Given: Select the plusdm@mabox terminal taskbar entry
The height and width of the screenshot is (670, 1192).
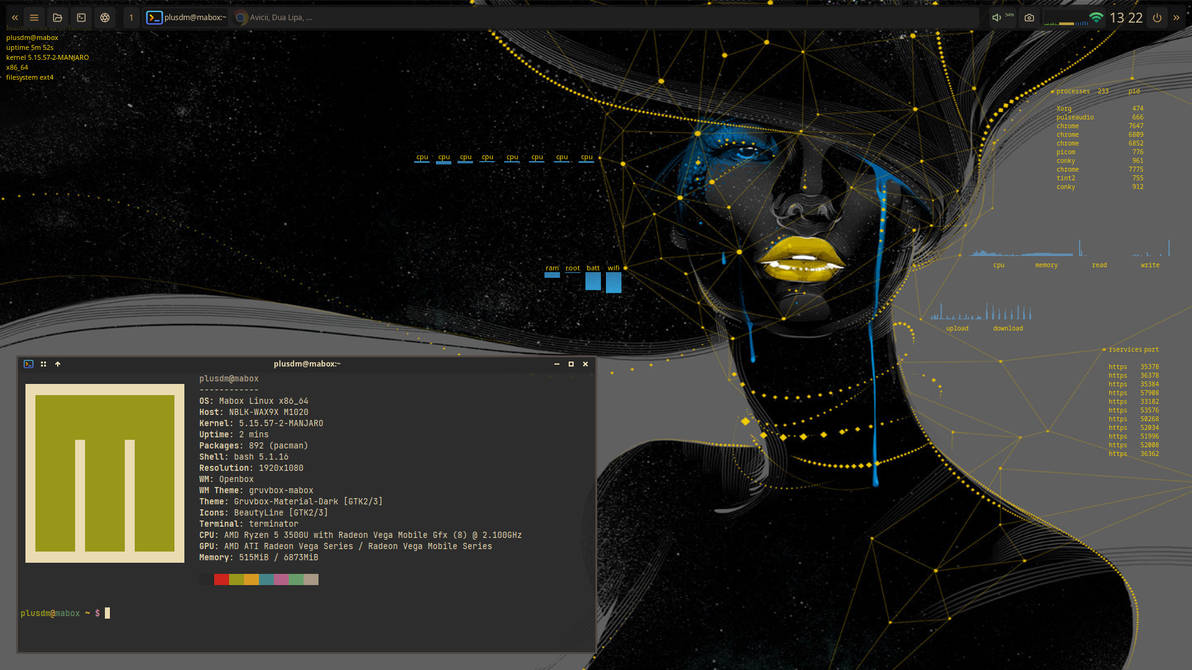Looking at the screenshot, I should click(x=190, y=17).
